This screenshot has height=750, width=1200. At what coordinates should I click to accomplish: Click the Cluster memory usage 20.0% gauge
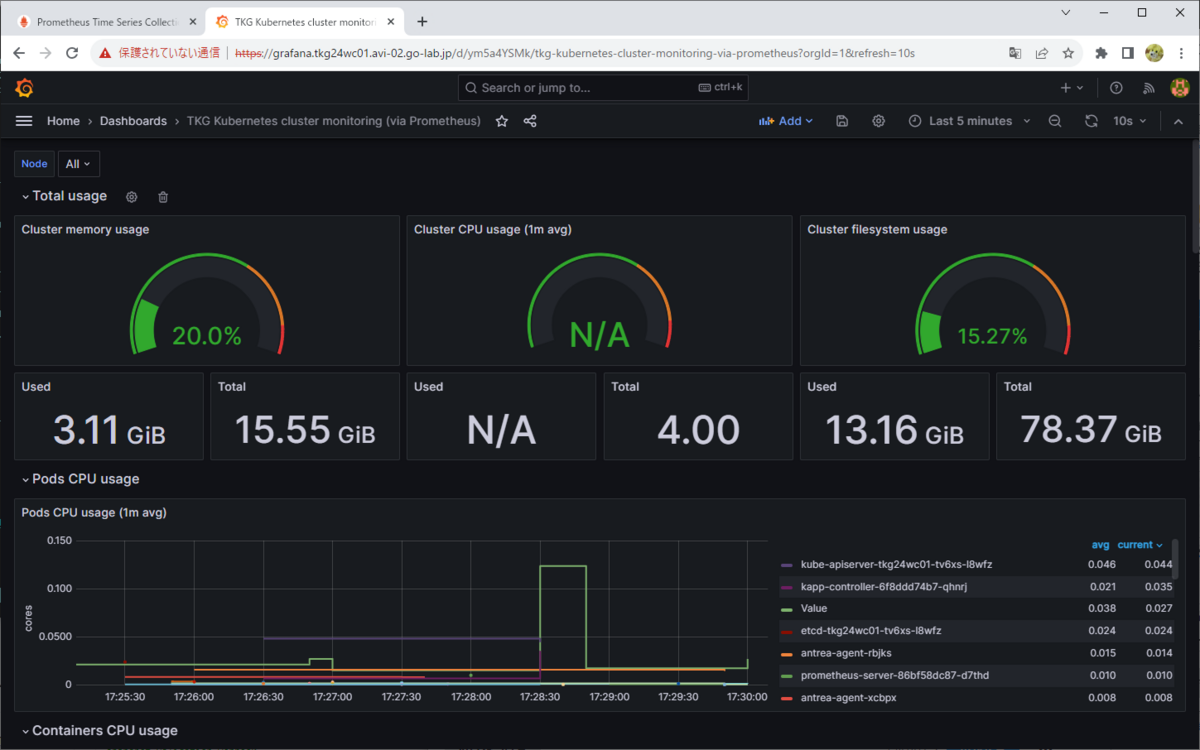coord(207,305)
